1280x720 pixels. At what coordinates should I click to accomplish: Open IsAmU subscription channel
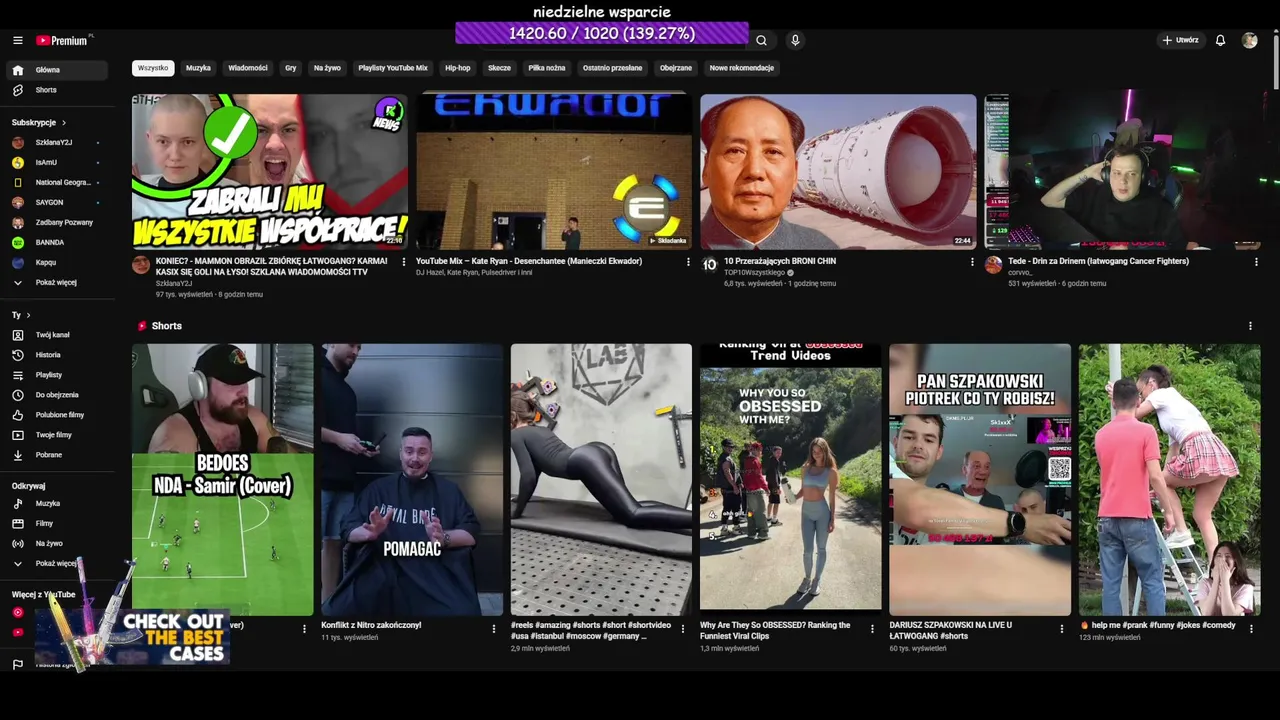[55, 162]
